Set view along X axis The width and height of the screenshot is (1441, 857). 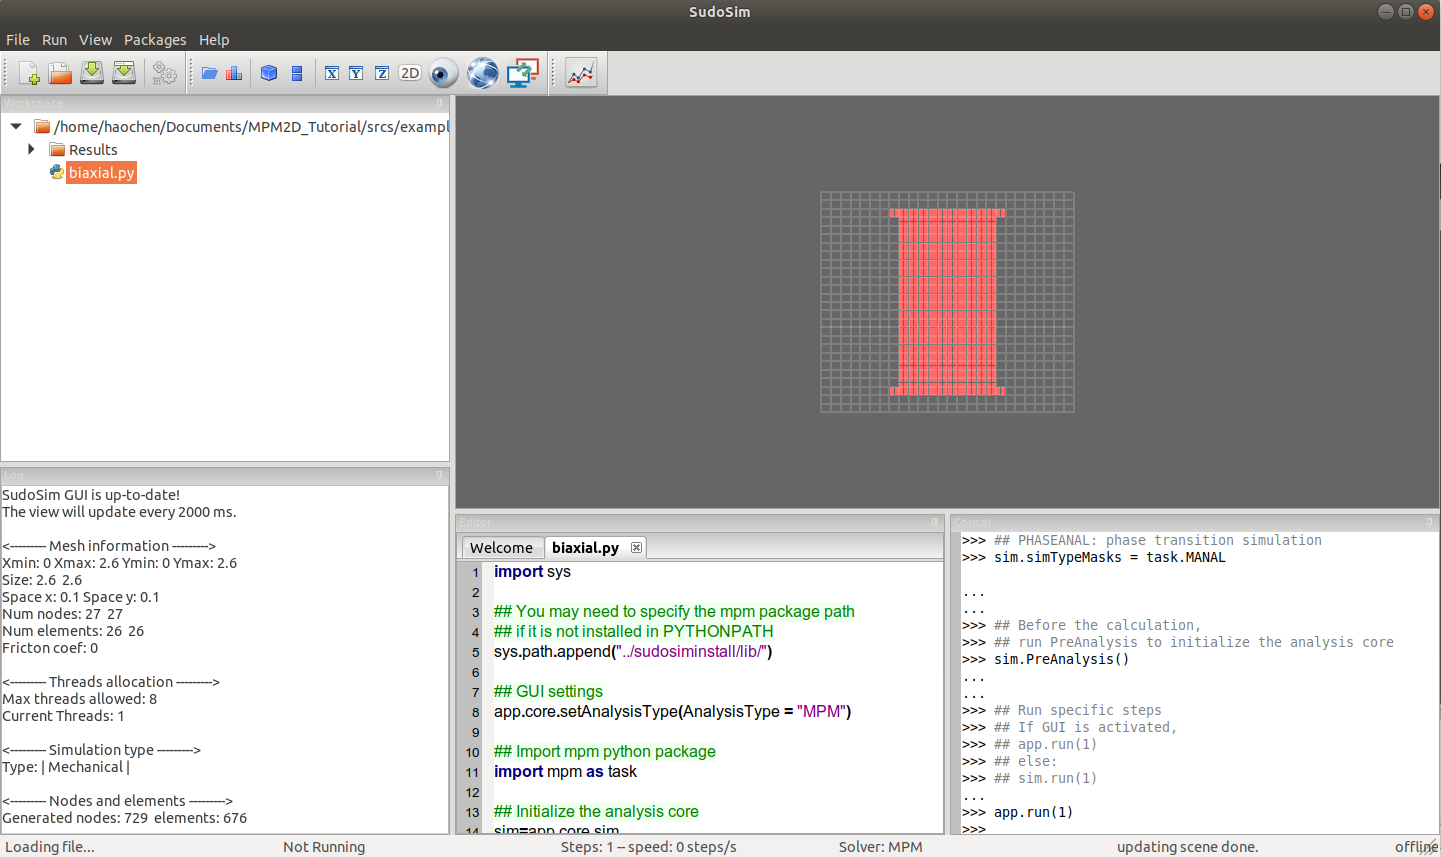coord(332,73)
